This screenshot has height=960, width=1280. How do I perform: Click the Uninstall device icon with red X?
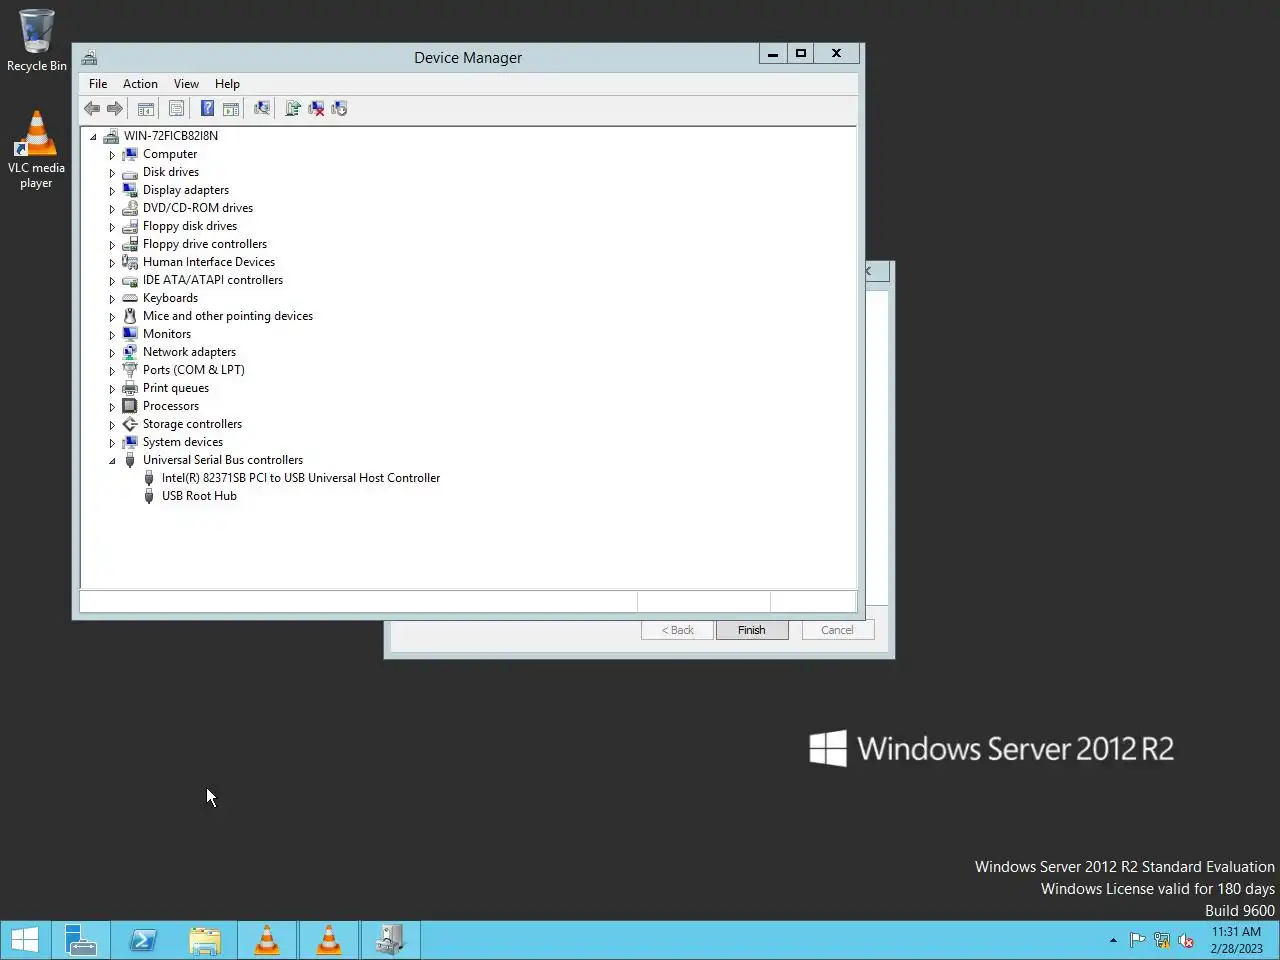[316, 109]
